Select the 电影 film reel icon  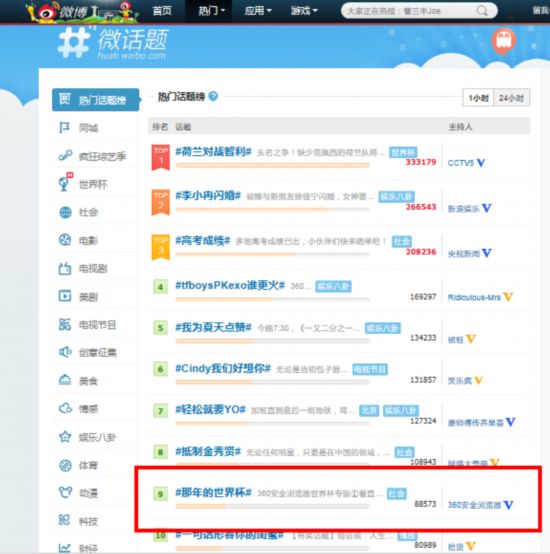[65, 240]
